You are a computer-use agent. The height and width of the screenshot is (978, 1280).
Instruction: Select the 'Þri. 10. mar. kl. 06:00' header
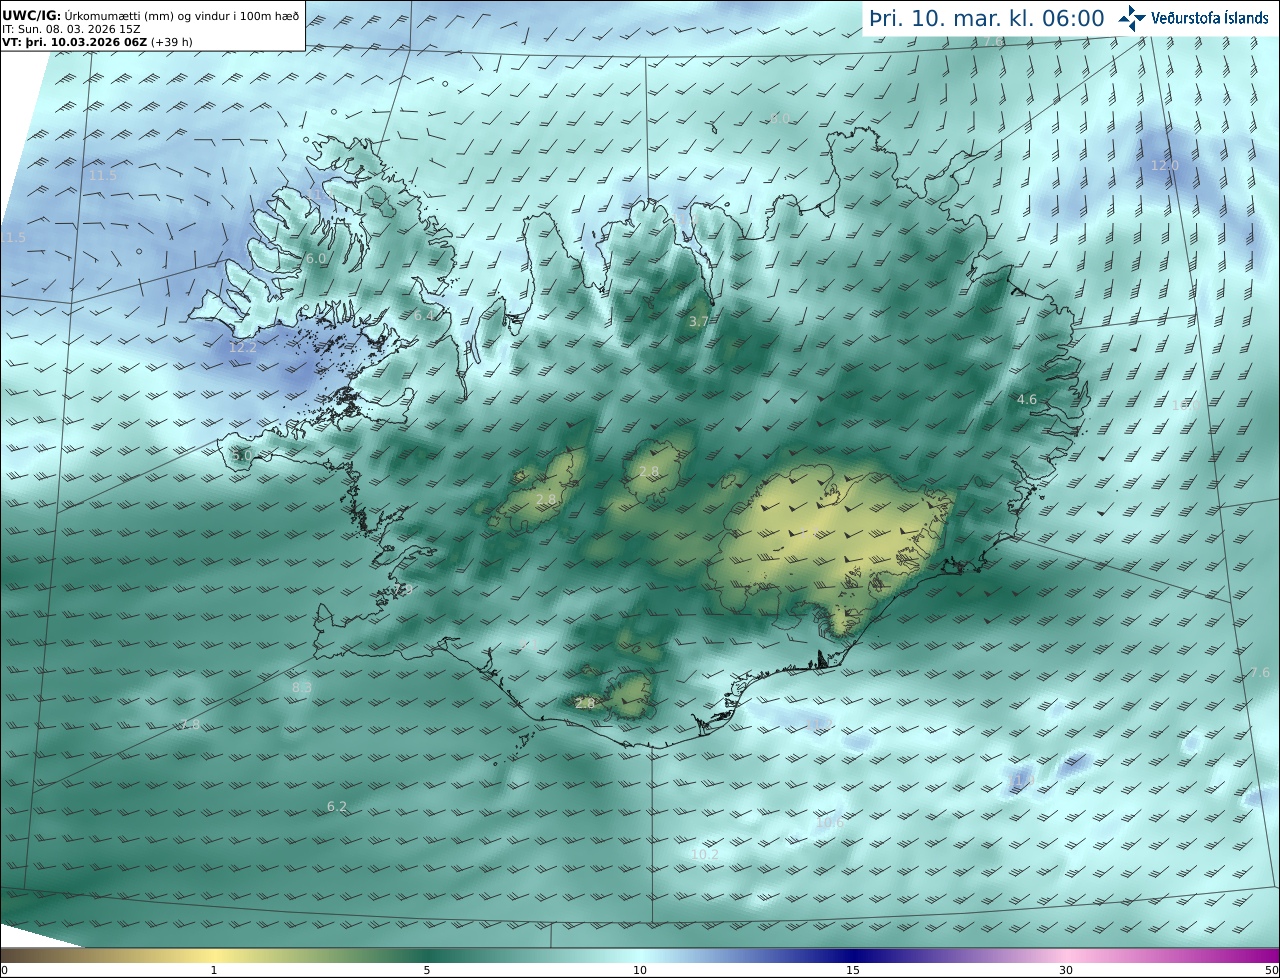pos(987,18)
